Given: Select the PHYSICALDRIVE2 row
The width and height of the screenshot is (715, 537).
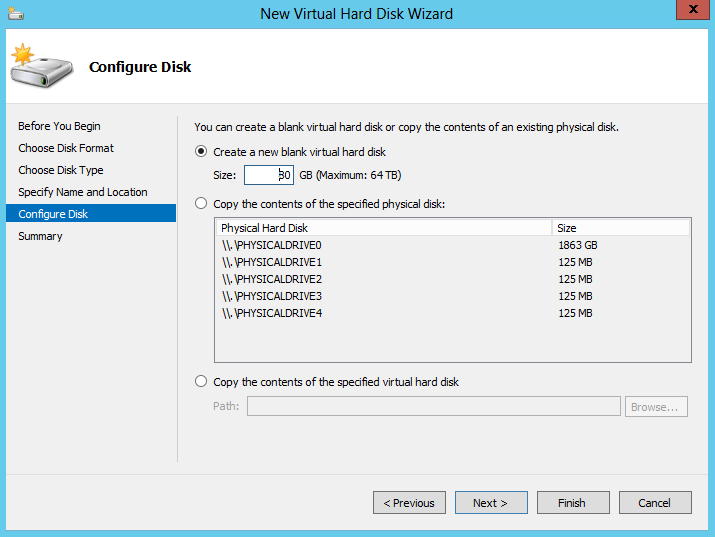Looking at the screenshot, I should click(x=272, y=279).
